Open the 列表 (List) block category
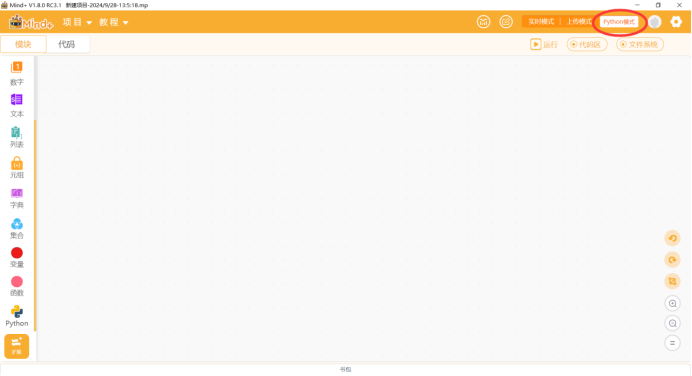Screen dimensions: 692x376 tap(17, 137)
